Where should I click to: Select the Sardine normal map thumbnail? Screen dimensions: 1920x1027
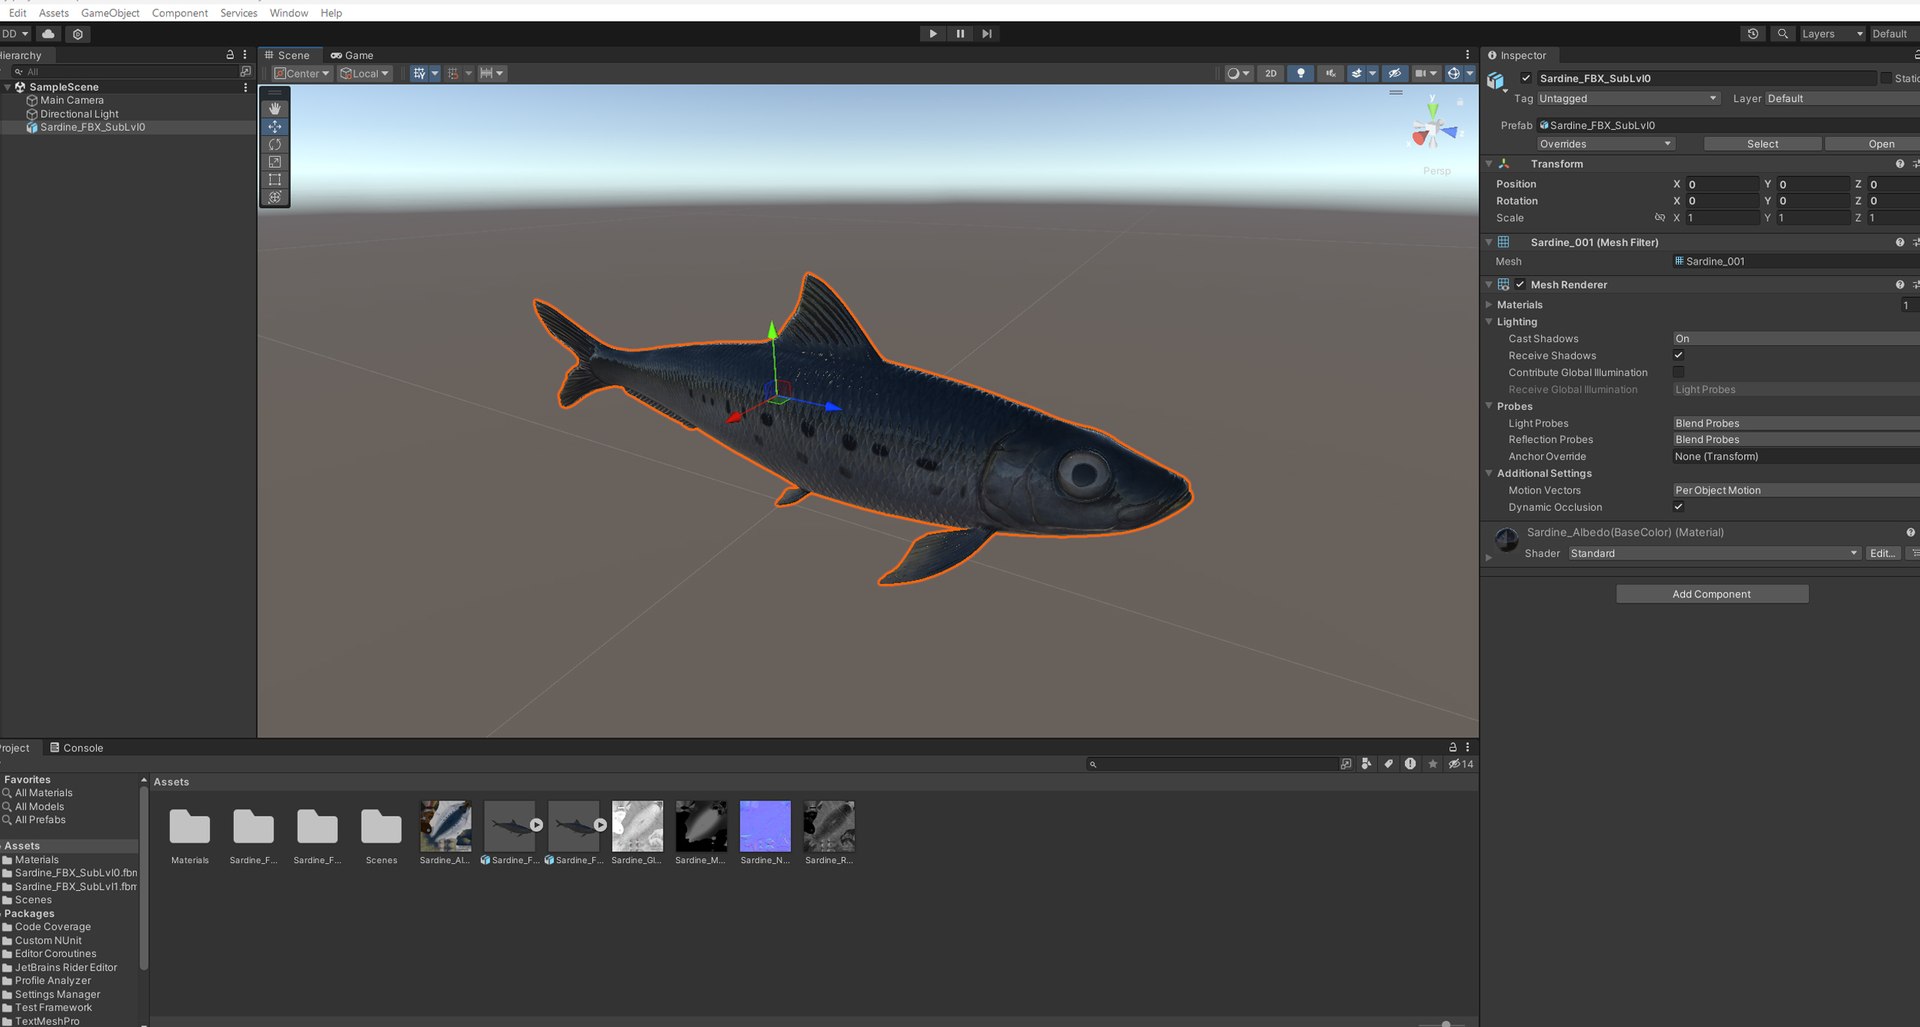[x=765, y=826]
